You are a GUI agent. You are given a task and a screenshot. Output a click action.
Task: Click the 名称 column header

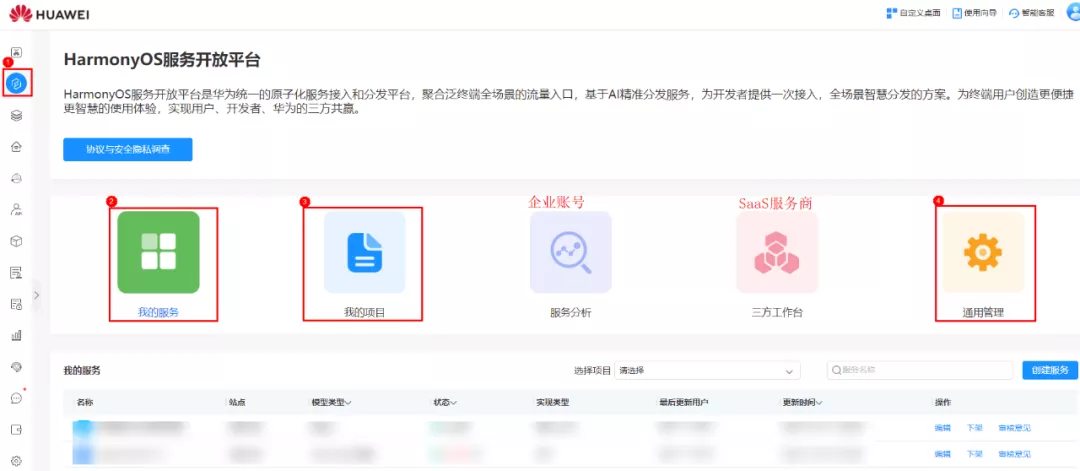pos(85,402)
